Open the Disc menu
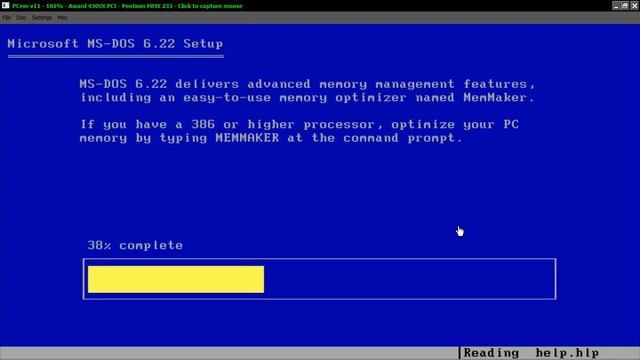Viewport: 640px width, 360px height. (x=21, y=18)
